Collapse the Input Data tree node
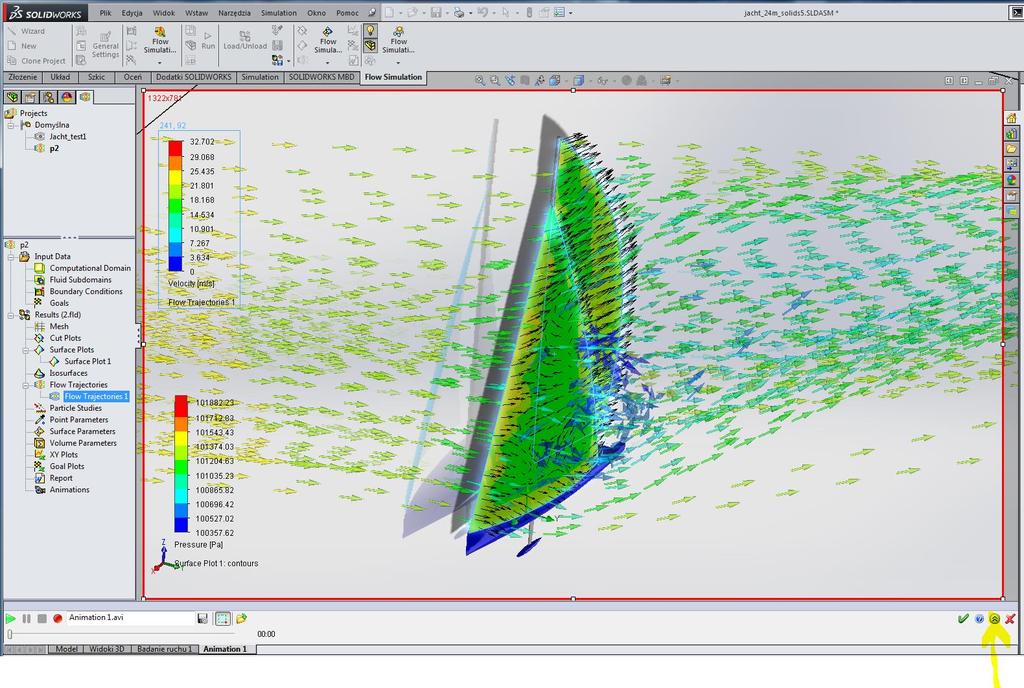 pyautogui.click(x=11, y=257)
